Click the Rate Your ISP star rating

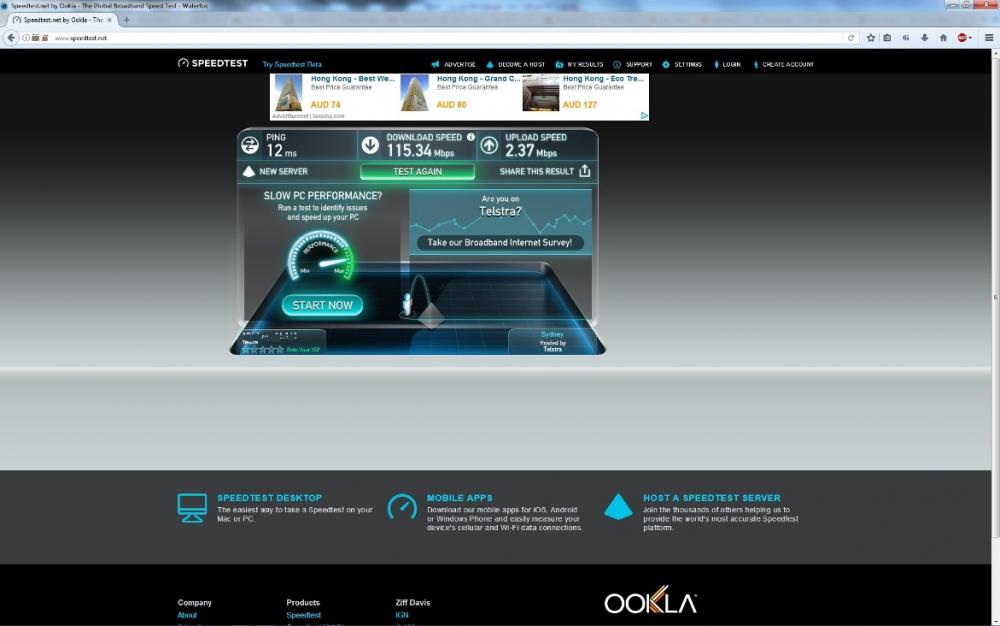pos(262,349)
